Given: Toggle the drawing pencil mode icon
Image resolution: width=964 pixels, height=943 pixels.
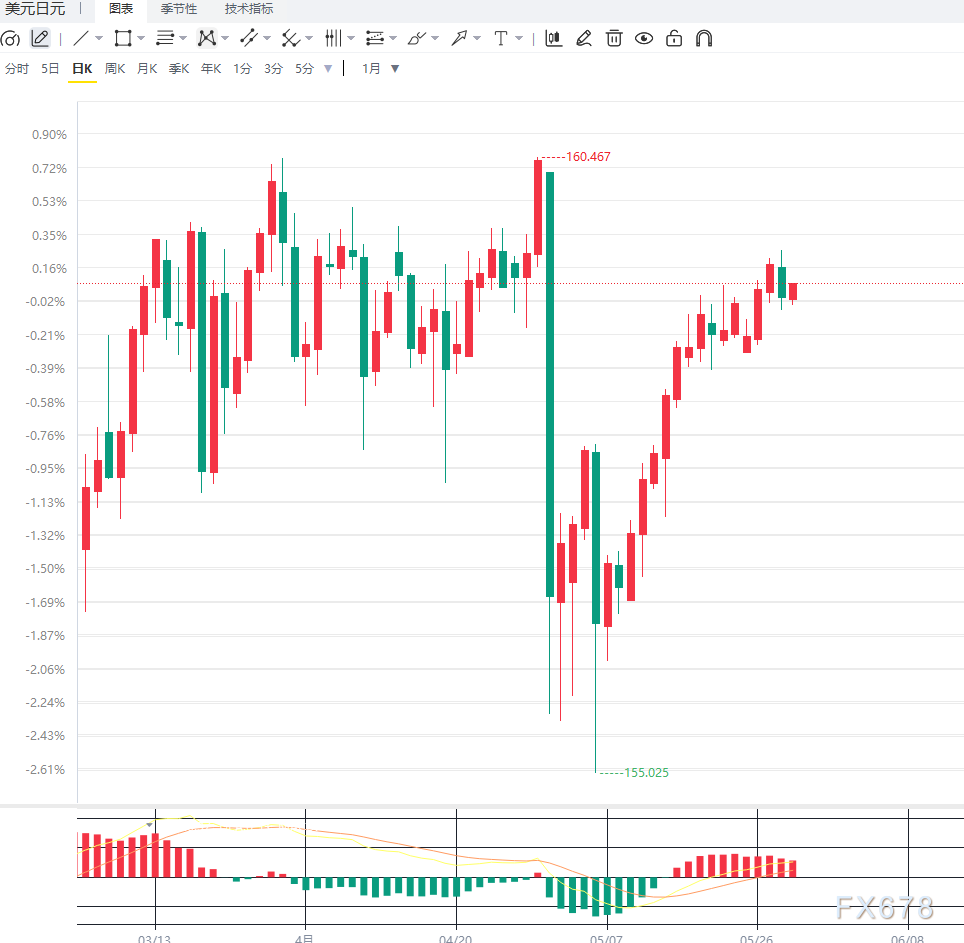Looking at the screenshot, I should [40, 38].
